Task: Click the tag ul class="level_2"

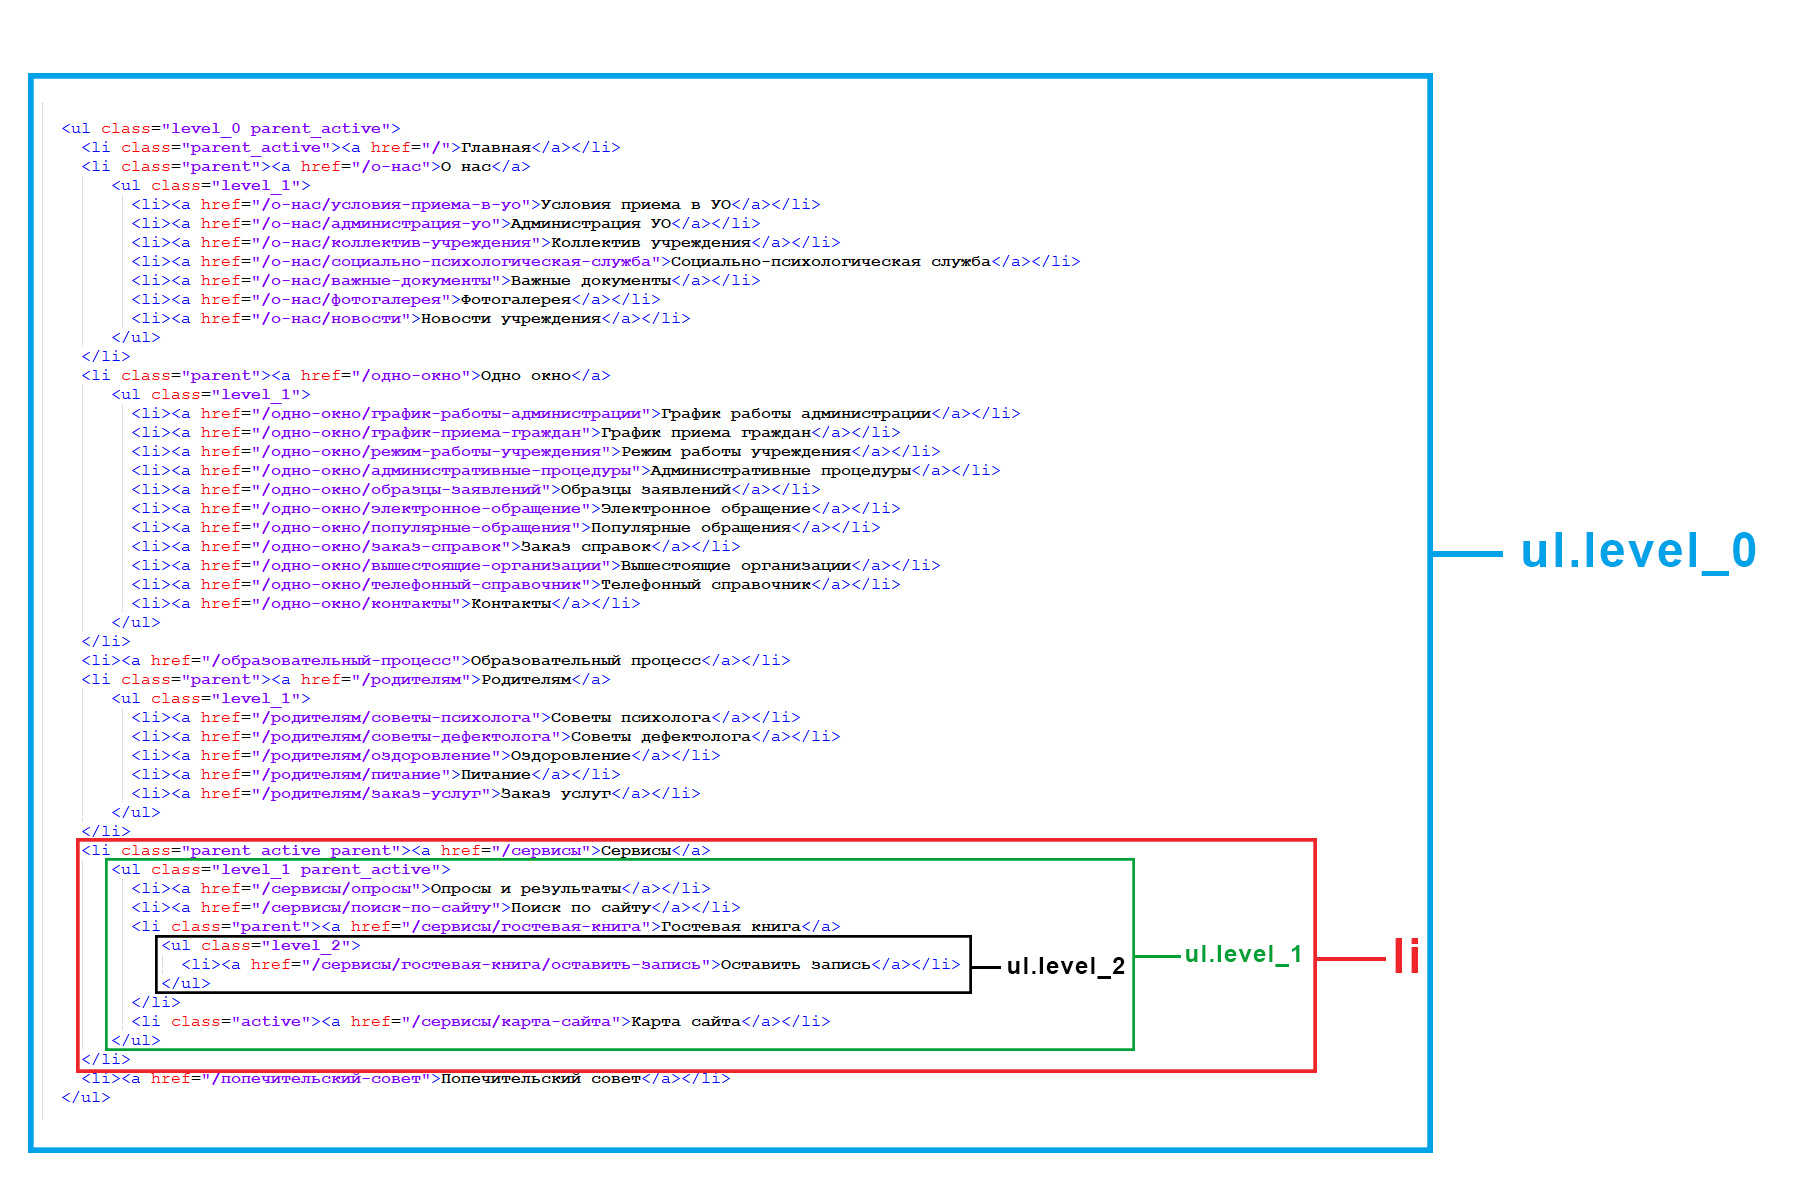Action: (261, 946)
